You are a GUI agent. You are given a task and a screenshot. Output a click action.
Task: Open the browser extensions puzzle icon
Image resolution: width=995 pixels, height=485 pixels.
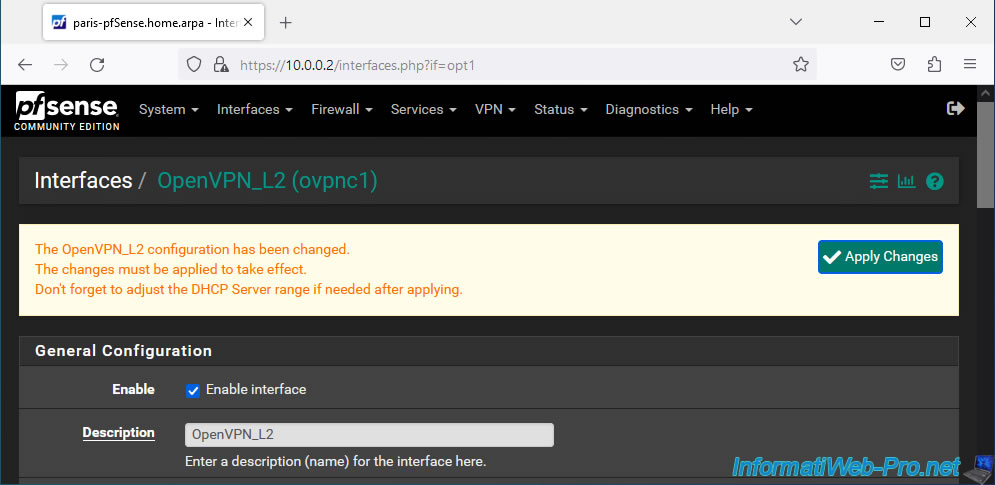(934, 64)
